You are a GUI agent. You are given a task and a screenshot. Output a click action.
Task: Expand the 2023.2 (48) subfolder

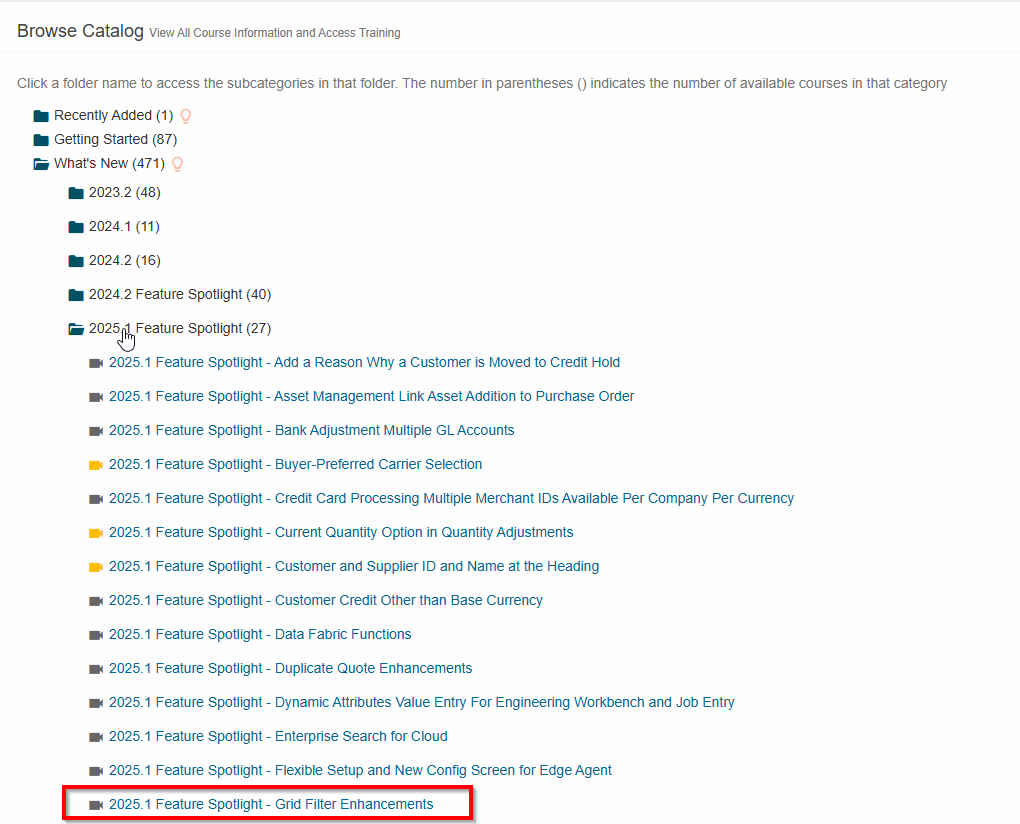[x=125, y=193]
